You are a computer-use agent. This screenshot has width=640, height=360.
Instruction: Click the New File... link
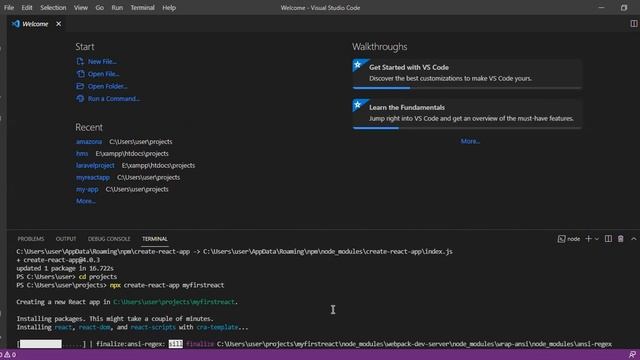tap(102, 62)
